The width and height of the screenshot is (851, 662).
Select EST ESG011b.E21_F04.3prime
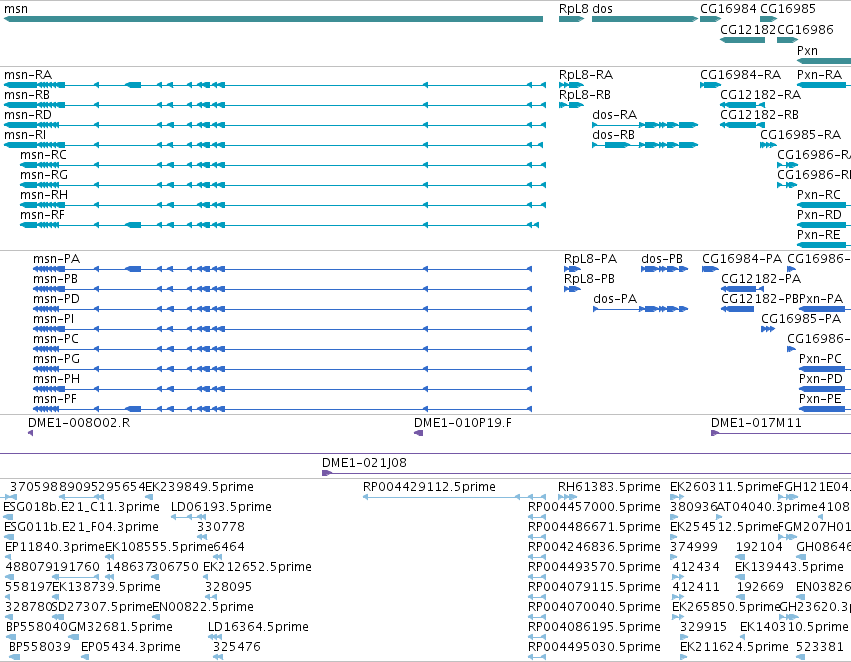(81, 527)
